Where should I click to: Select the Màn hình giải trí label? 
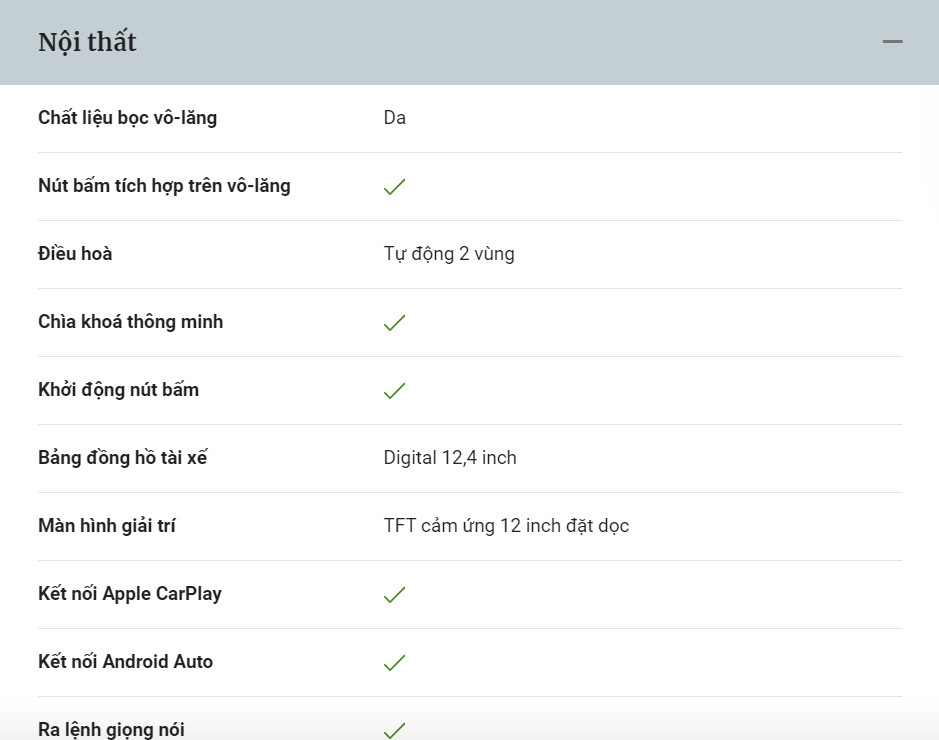click(x=107, y=526)
